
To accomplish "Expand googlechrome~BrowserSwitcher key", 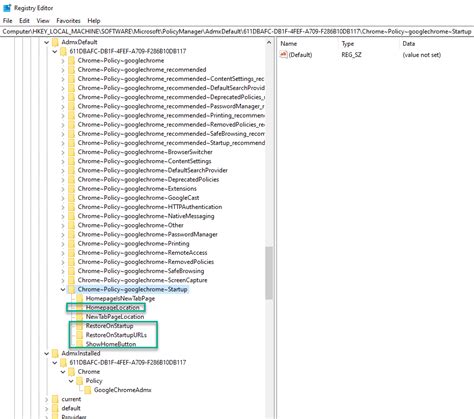I will click(x=63, y=152).
